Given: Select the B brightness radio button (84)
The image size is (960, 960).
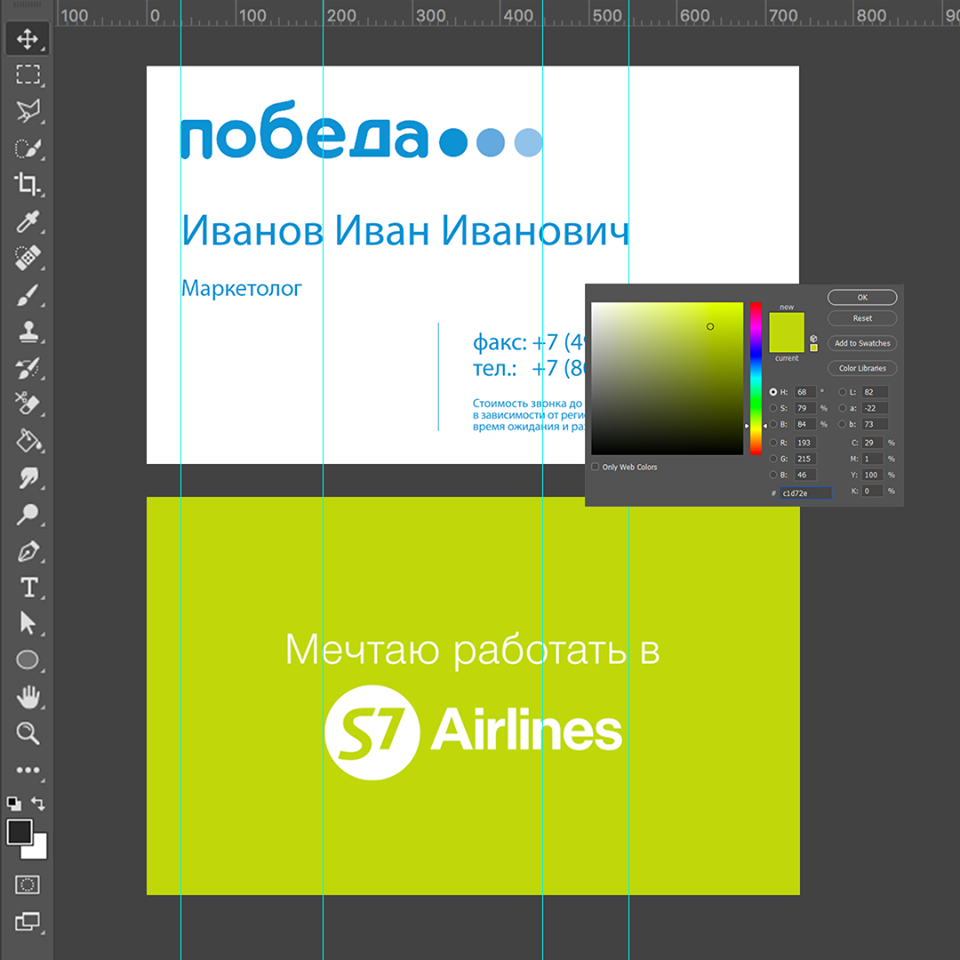Looking at the screenshot, I should [773, 424].
